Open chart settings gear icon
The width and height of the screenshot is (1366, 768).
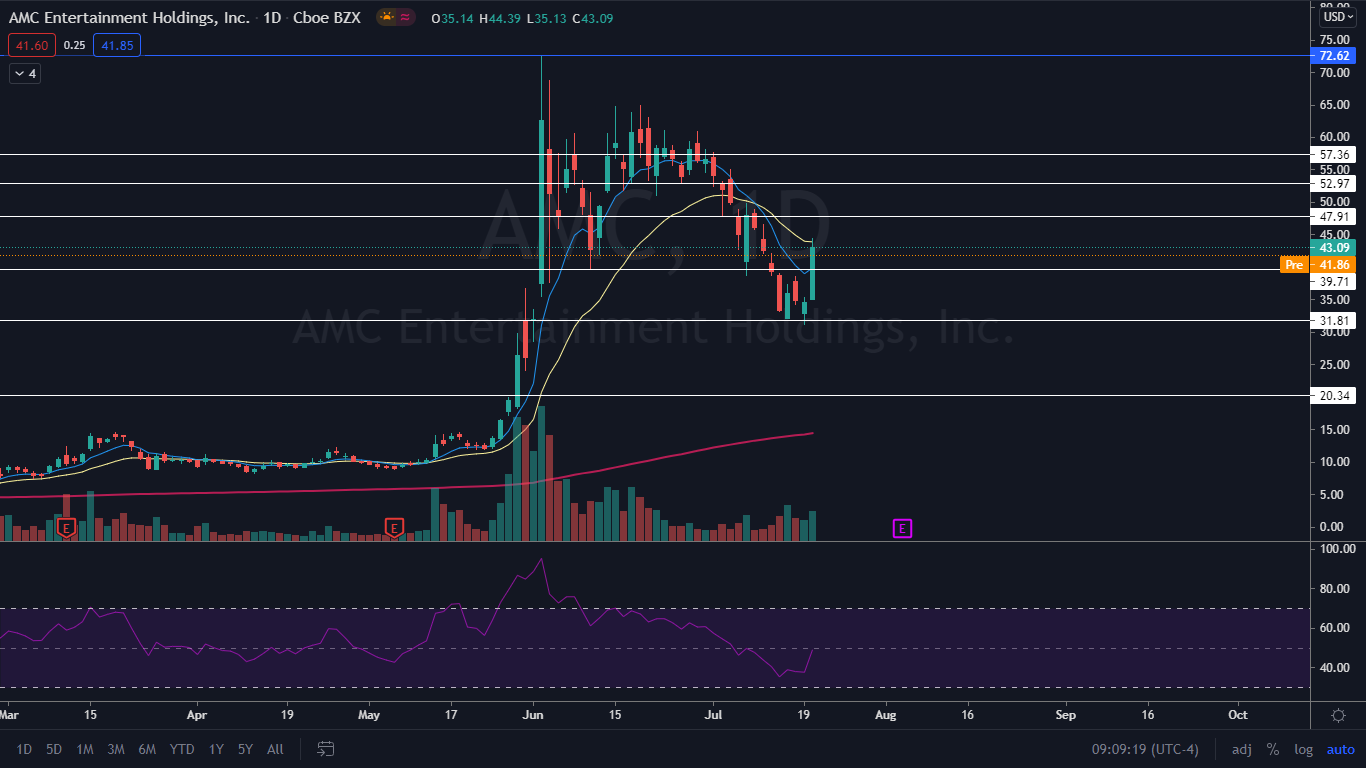[1338, 715]
